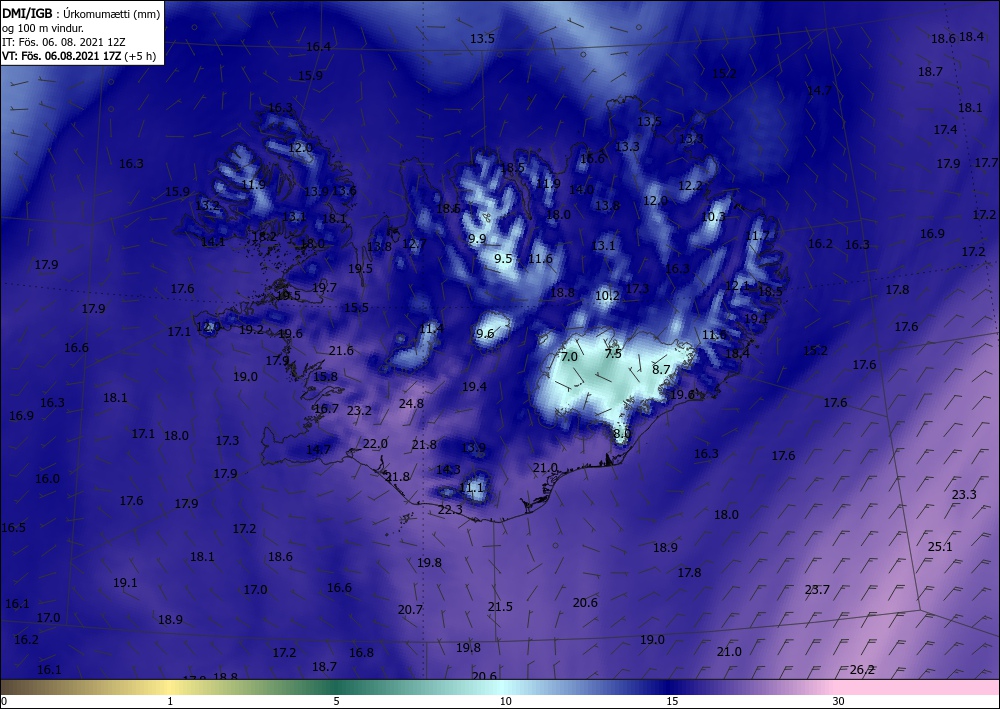The width and height of the screenshot is (1000, 709).
Task: Click the 21.5 map value
Action: (x=500, y=607)
